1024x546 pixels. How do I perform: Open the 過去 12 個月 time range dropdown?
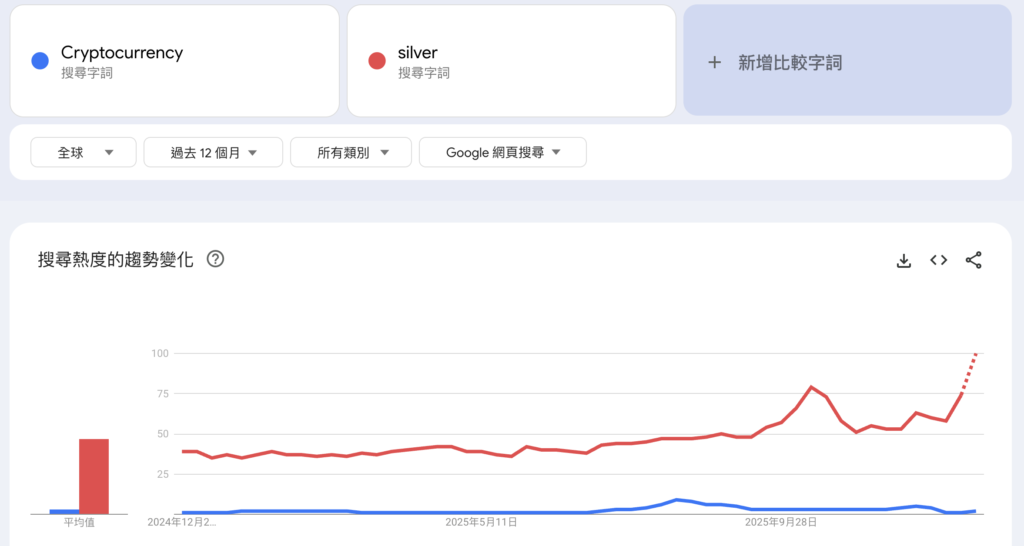coord(213,152)
